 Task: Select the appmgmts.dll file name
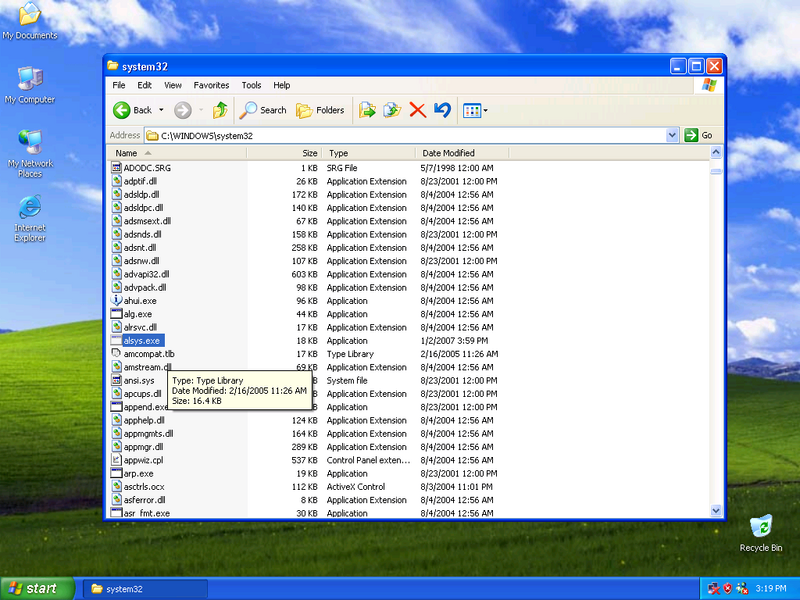pos(148,434)
